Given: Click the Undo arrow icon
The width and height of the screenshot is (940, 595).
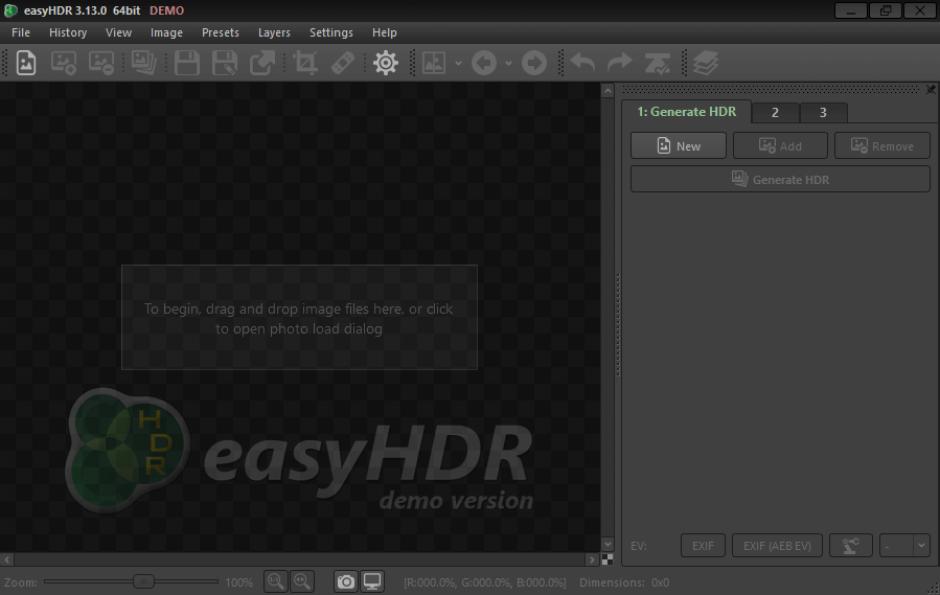Looking at the screenshot, I should point(583,62).
